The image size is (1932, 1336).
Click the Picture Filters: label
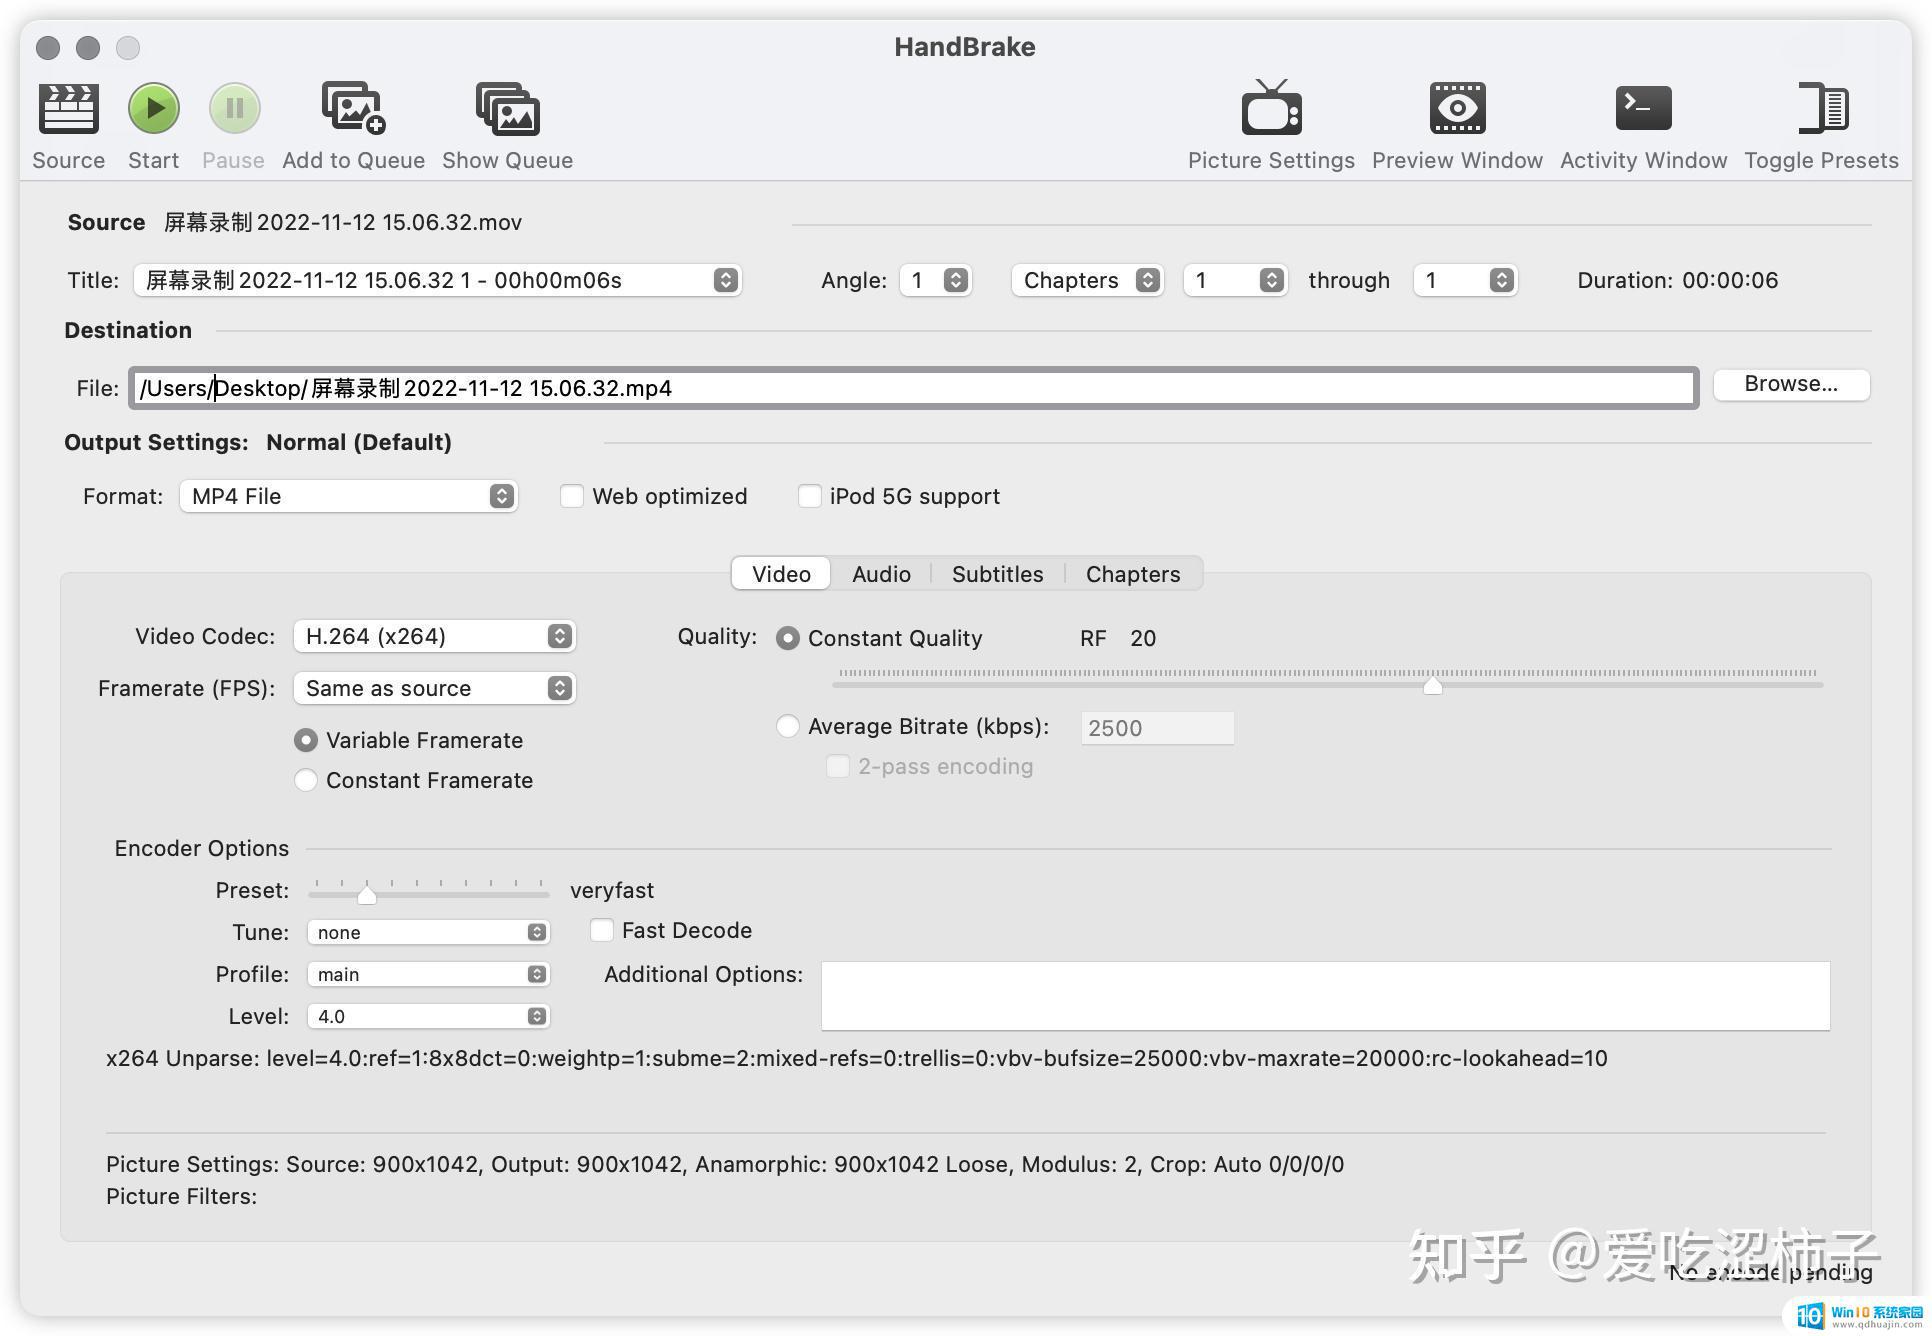pyautogui.click(x=182, y=1196)
